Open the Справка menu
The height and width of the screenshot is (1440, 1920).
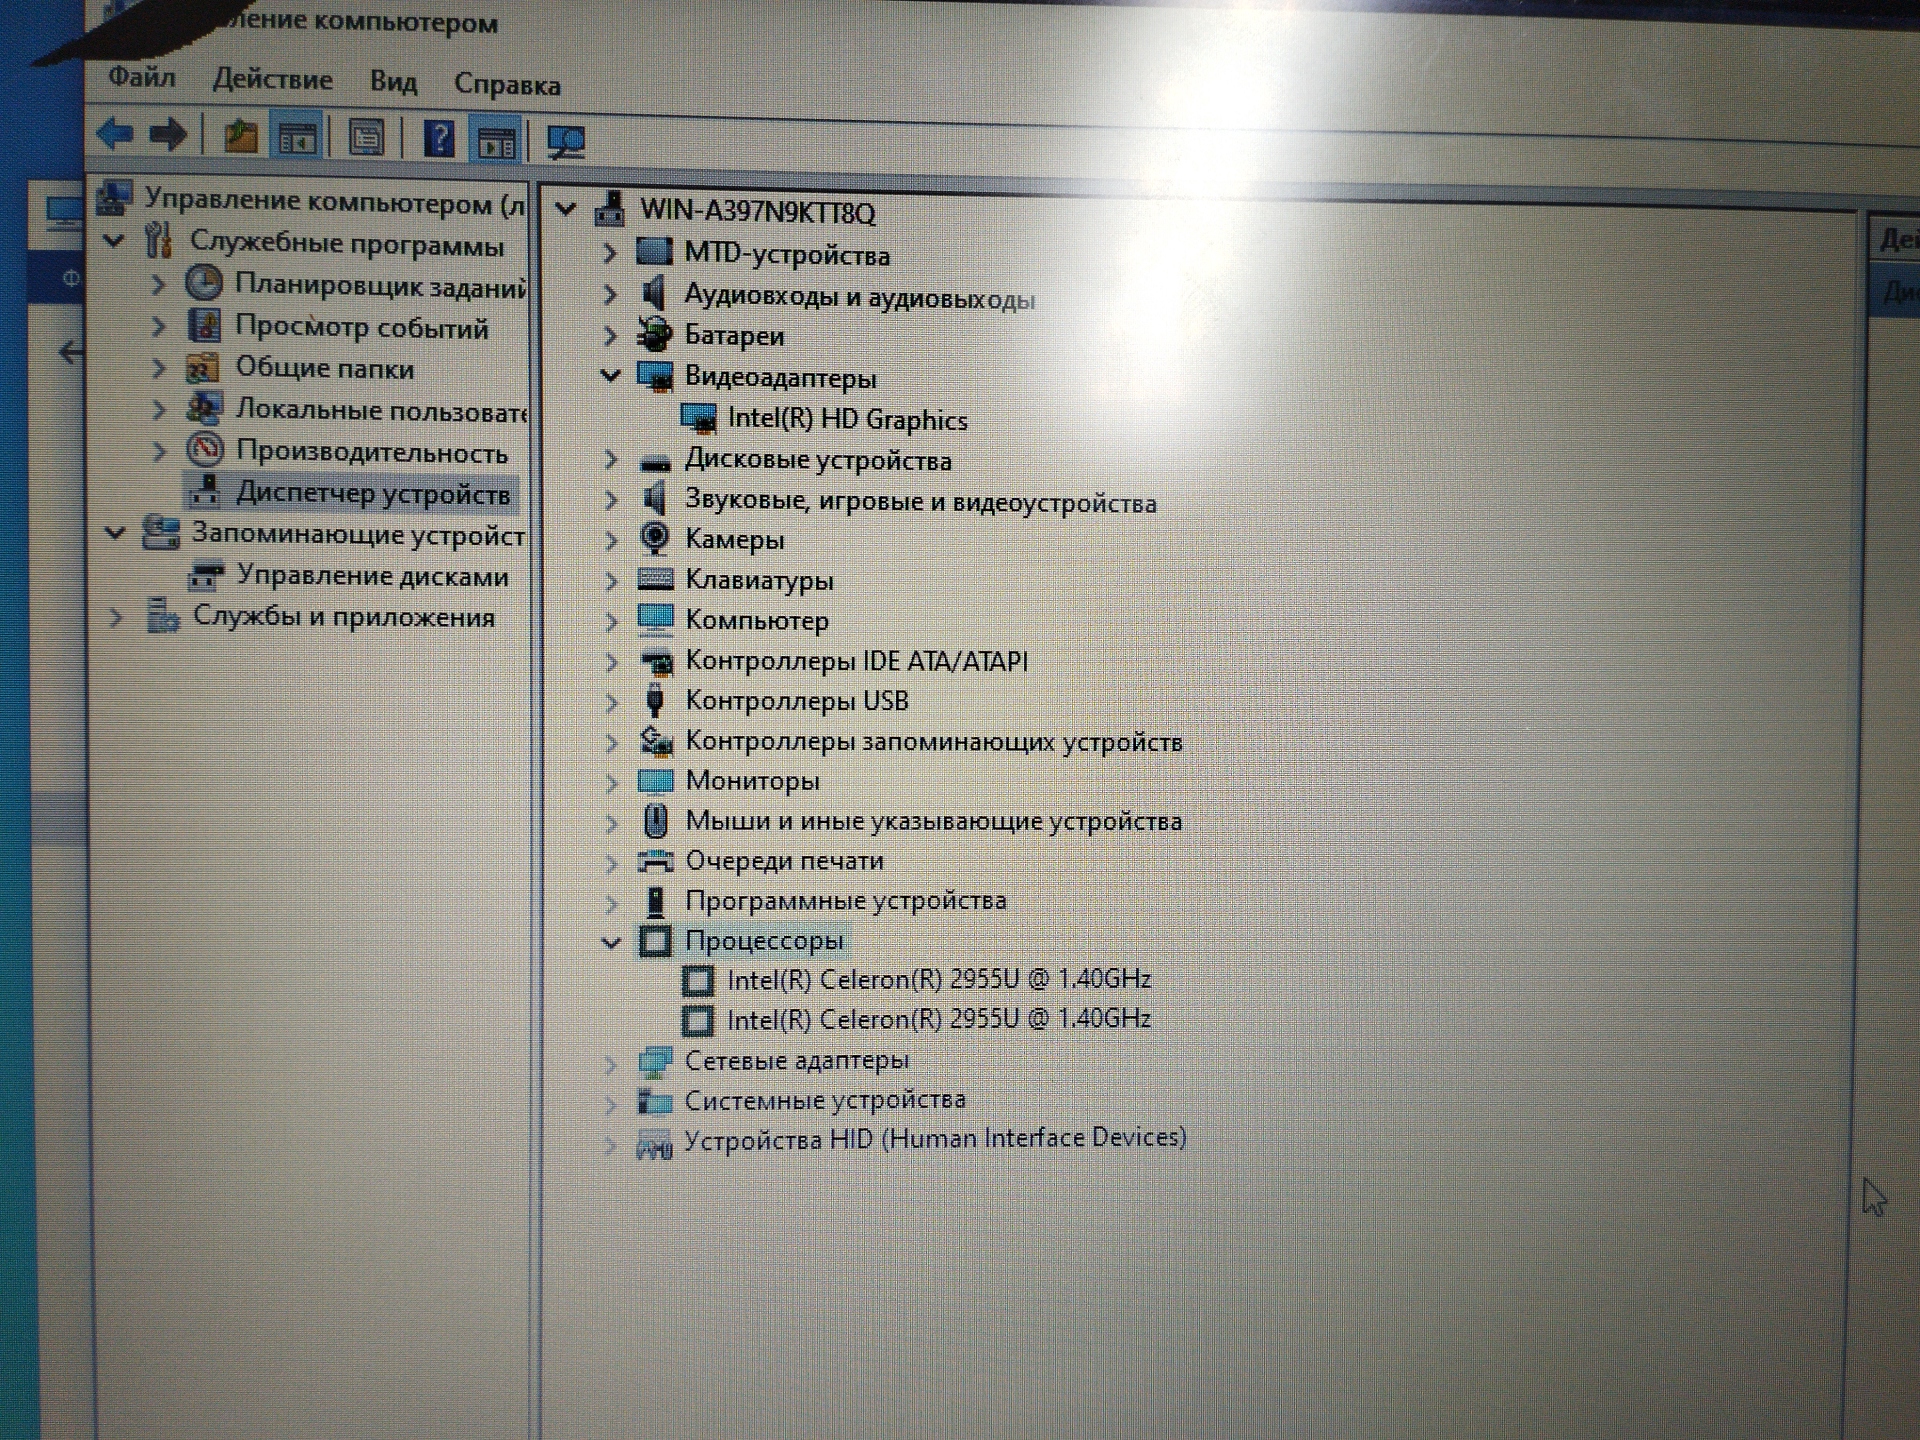tap(507, 85)
